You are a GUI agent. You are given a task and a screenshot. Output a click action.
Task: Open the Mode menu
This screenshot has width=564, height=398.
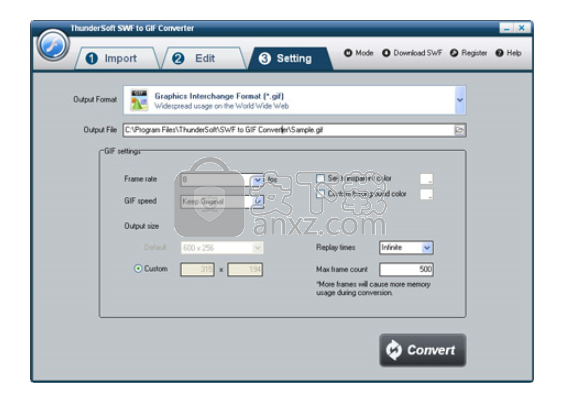point(359,53)
